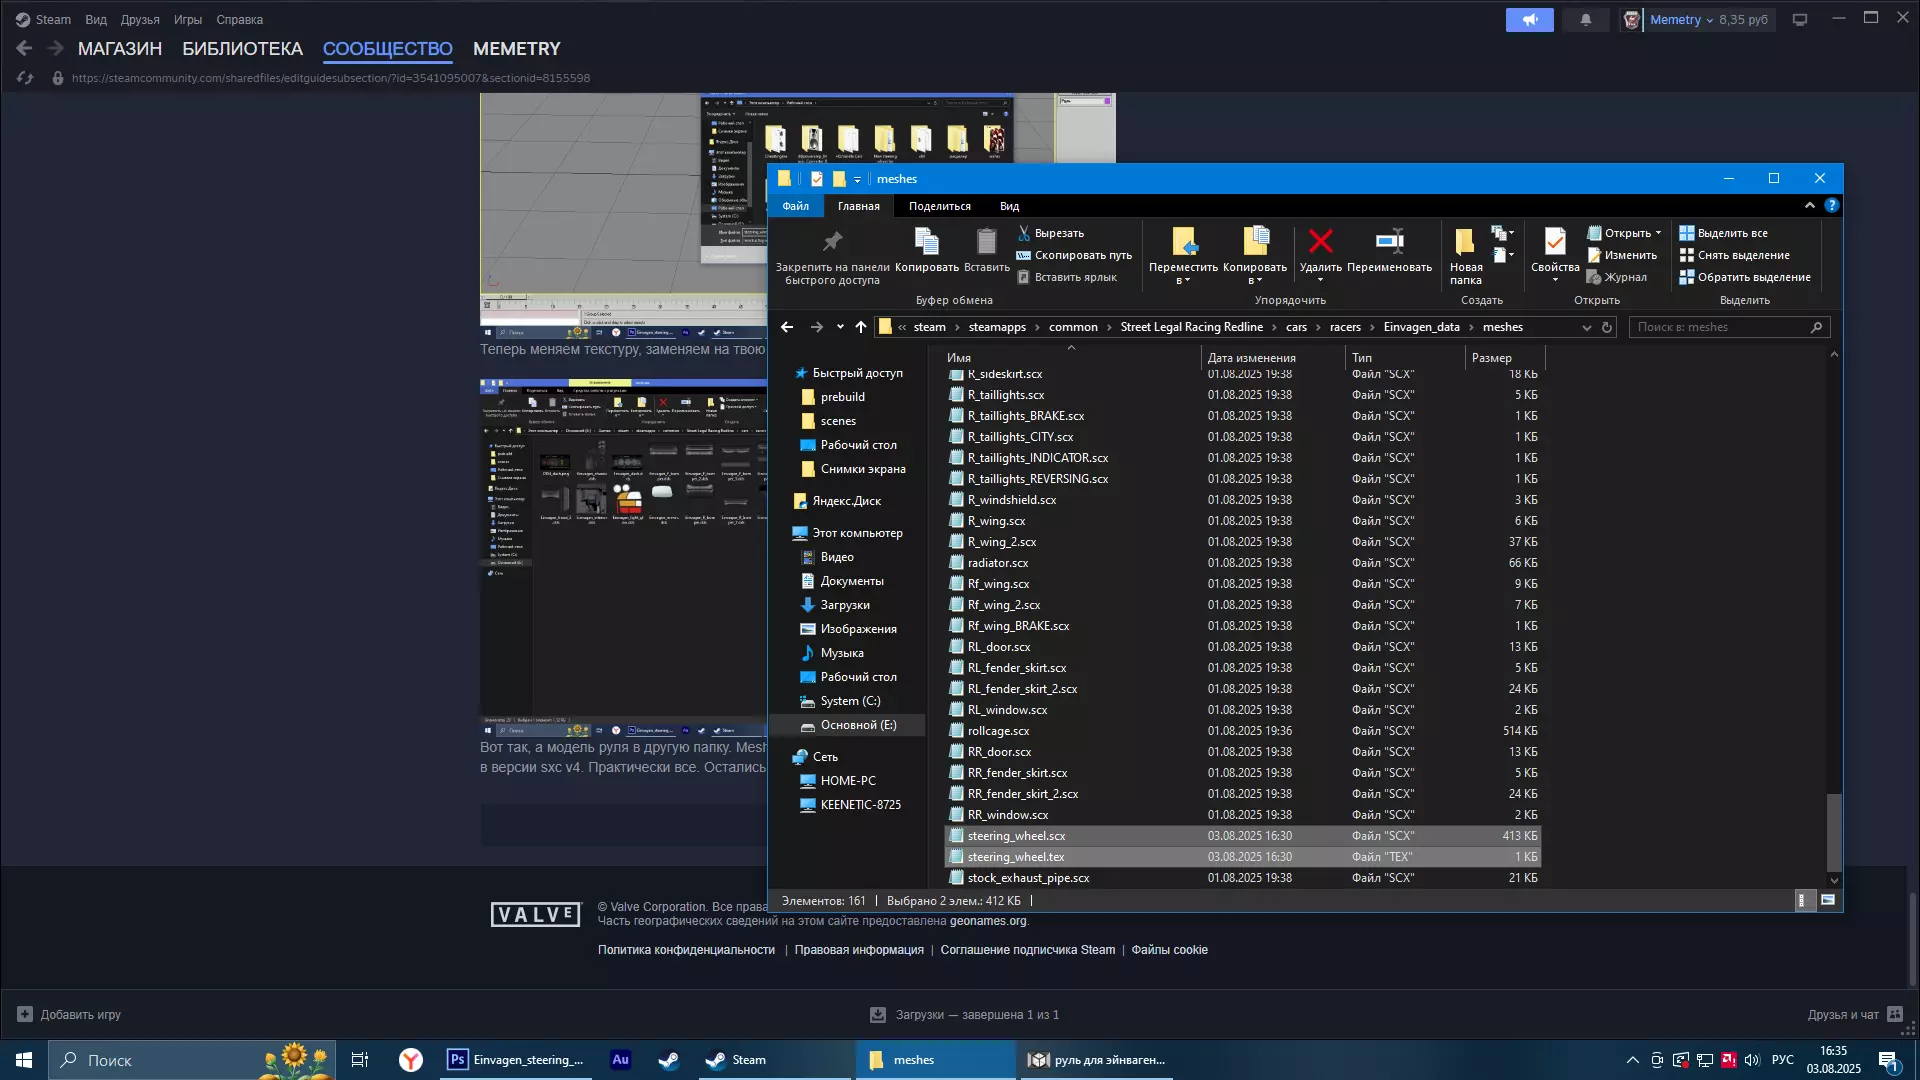Click Добавить игру at the bottom left

pos(69,1014)
